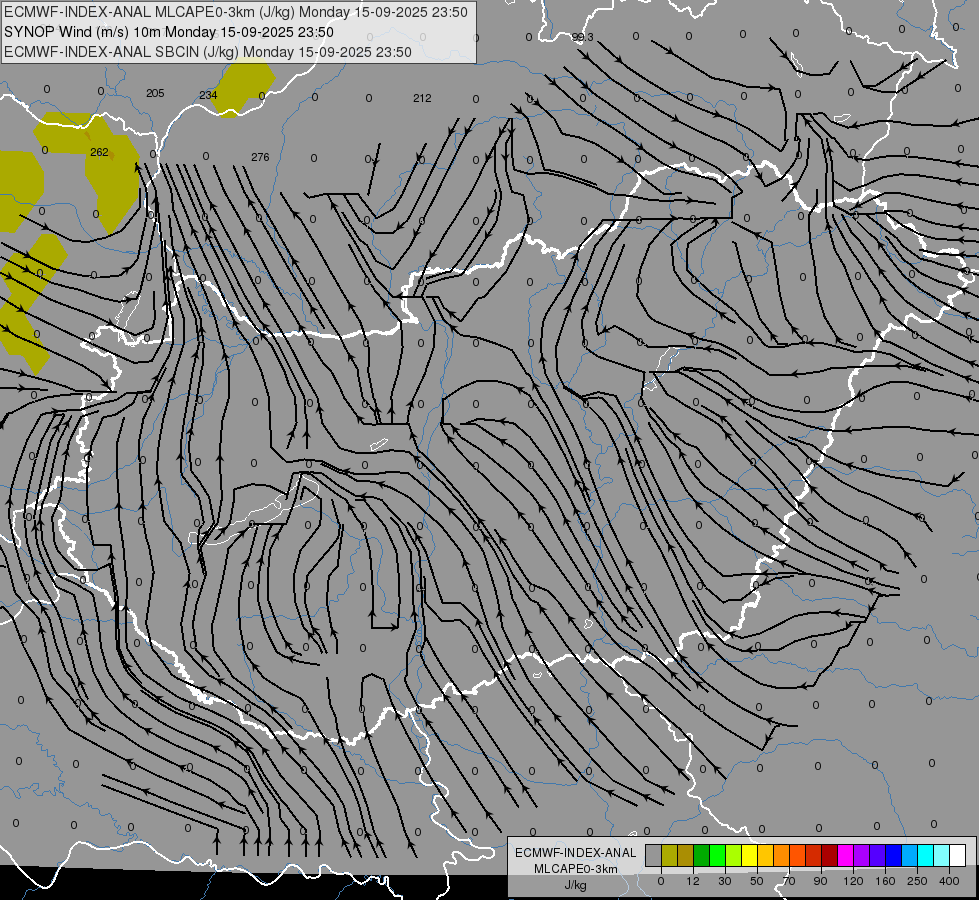Select the dark green legend swatch
Viewport: 979px width, 900px height.
702,855
